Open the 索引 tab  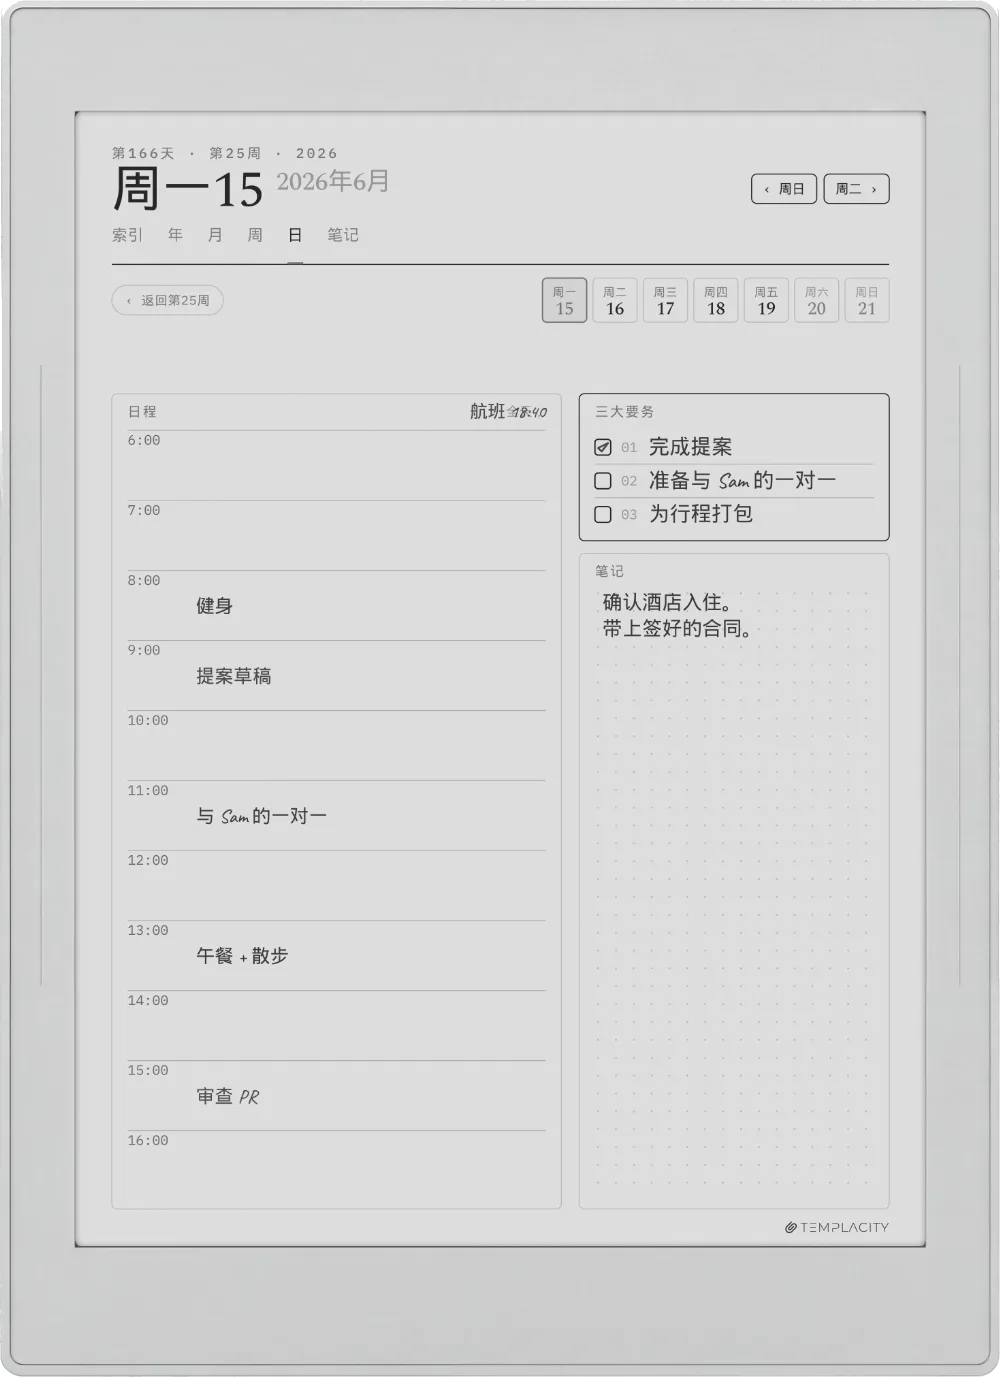pos(127,235)
